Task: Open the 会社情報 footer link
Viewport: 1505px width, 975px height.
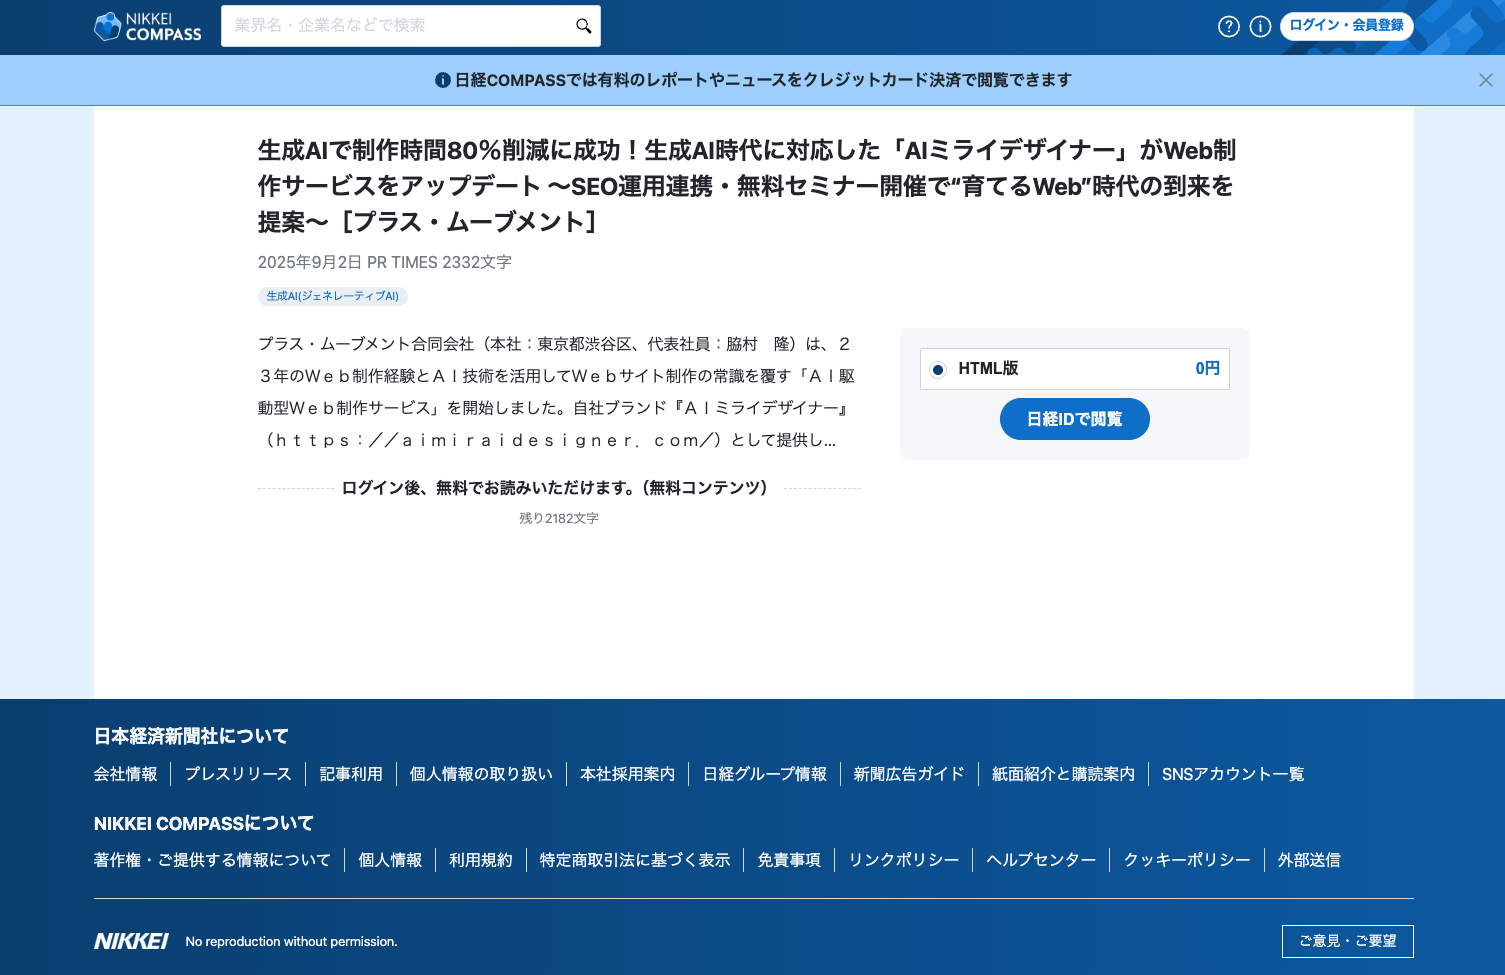Action: click(x=126, y=774)
